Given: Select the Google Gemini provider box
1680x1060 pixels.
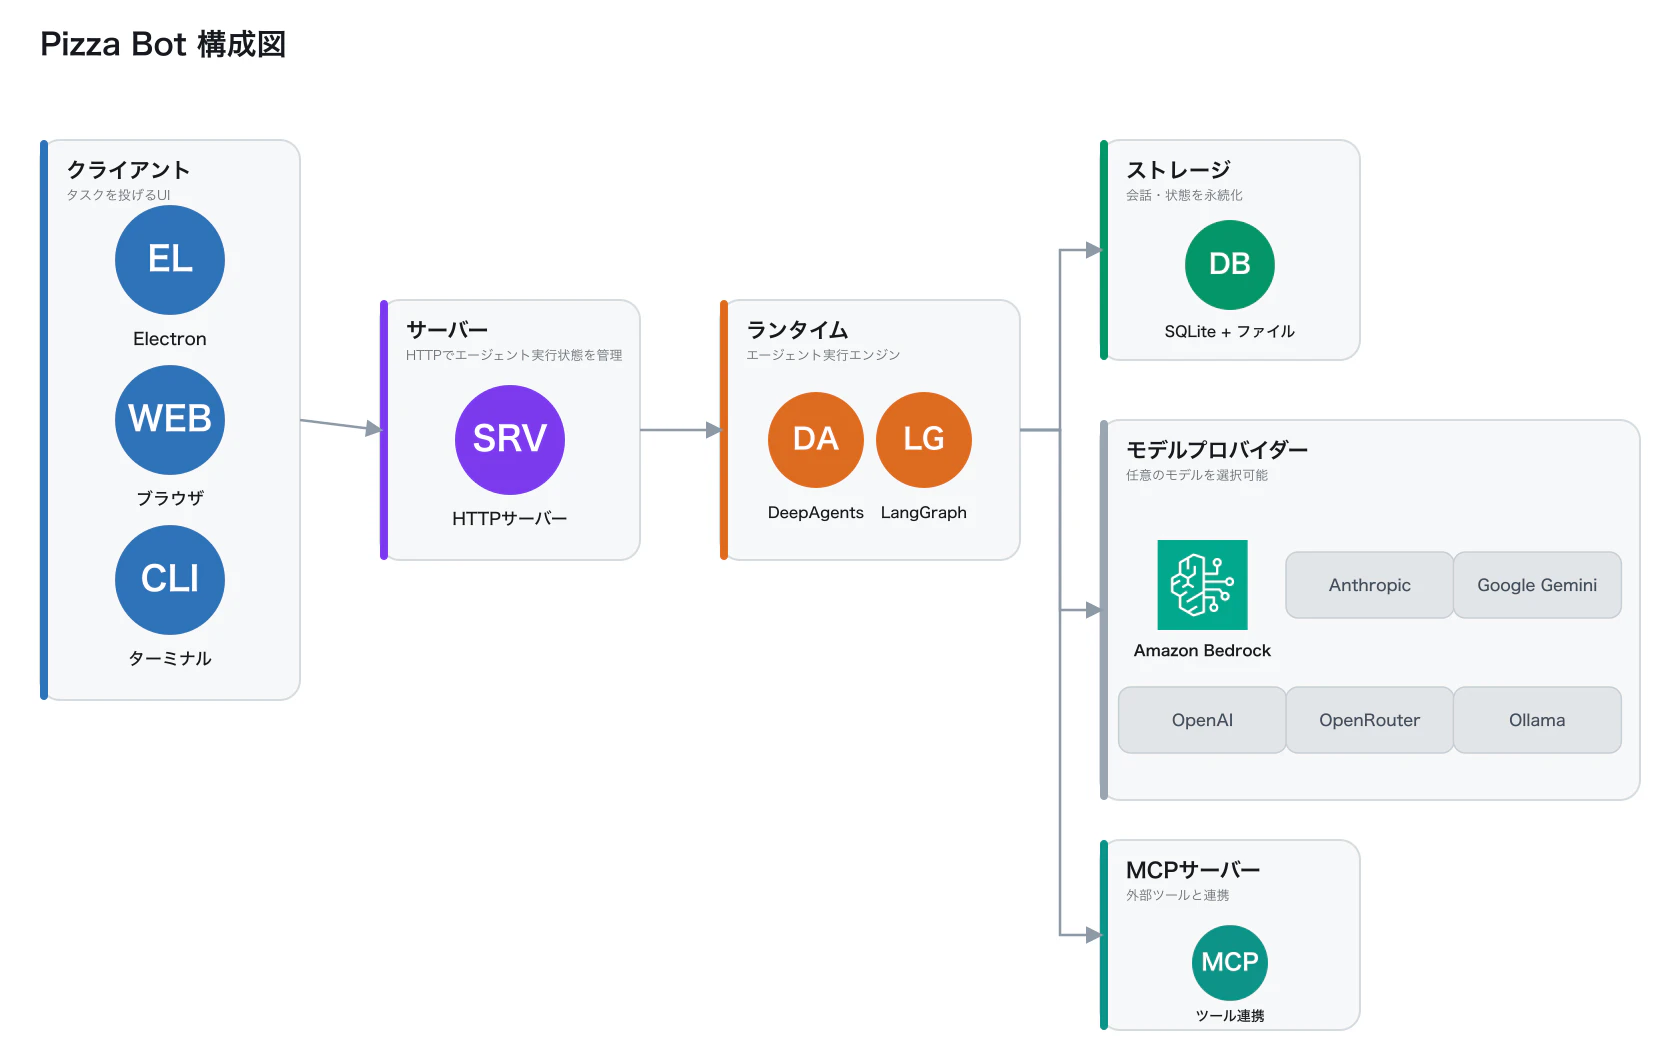Looking at the screenshot, I should 1537,585.
